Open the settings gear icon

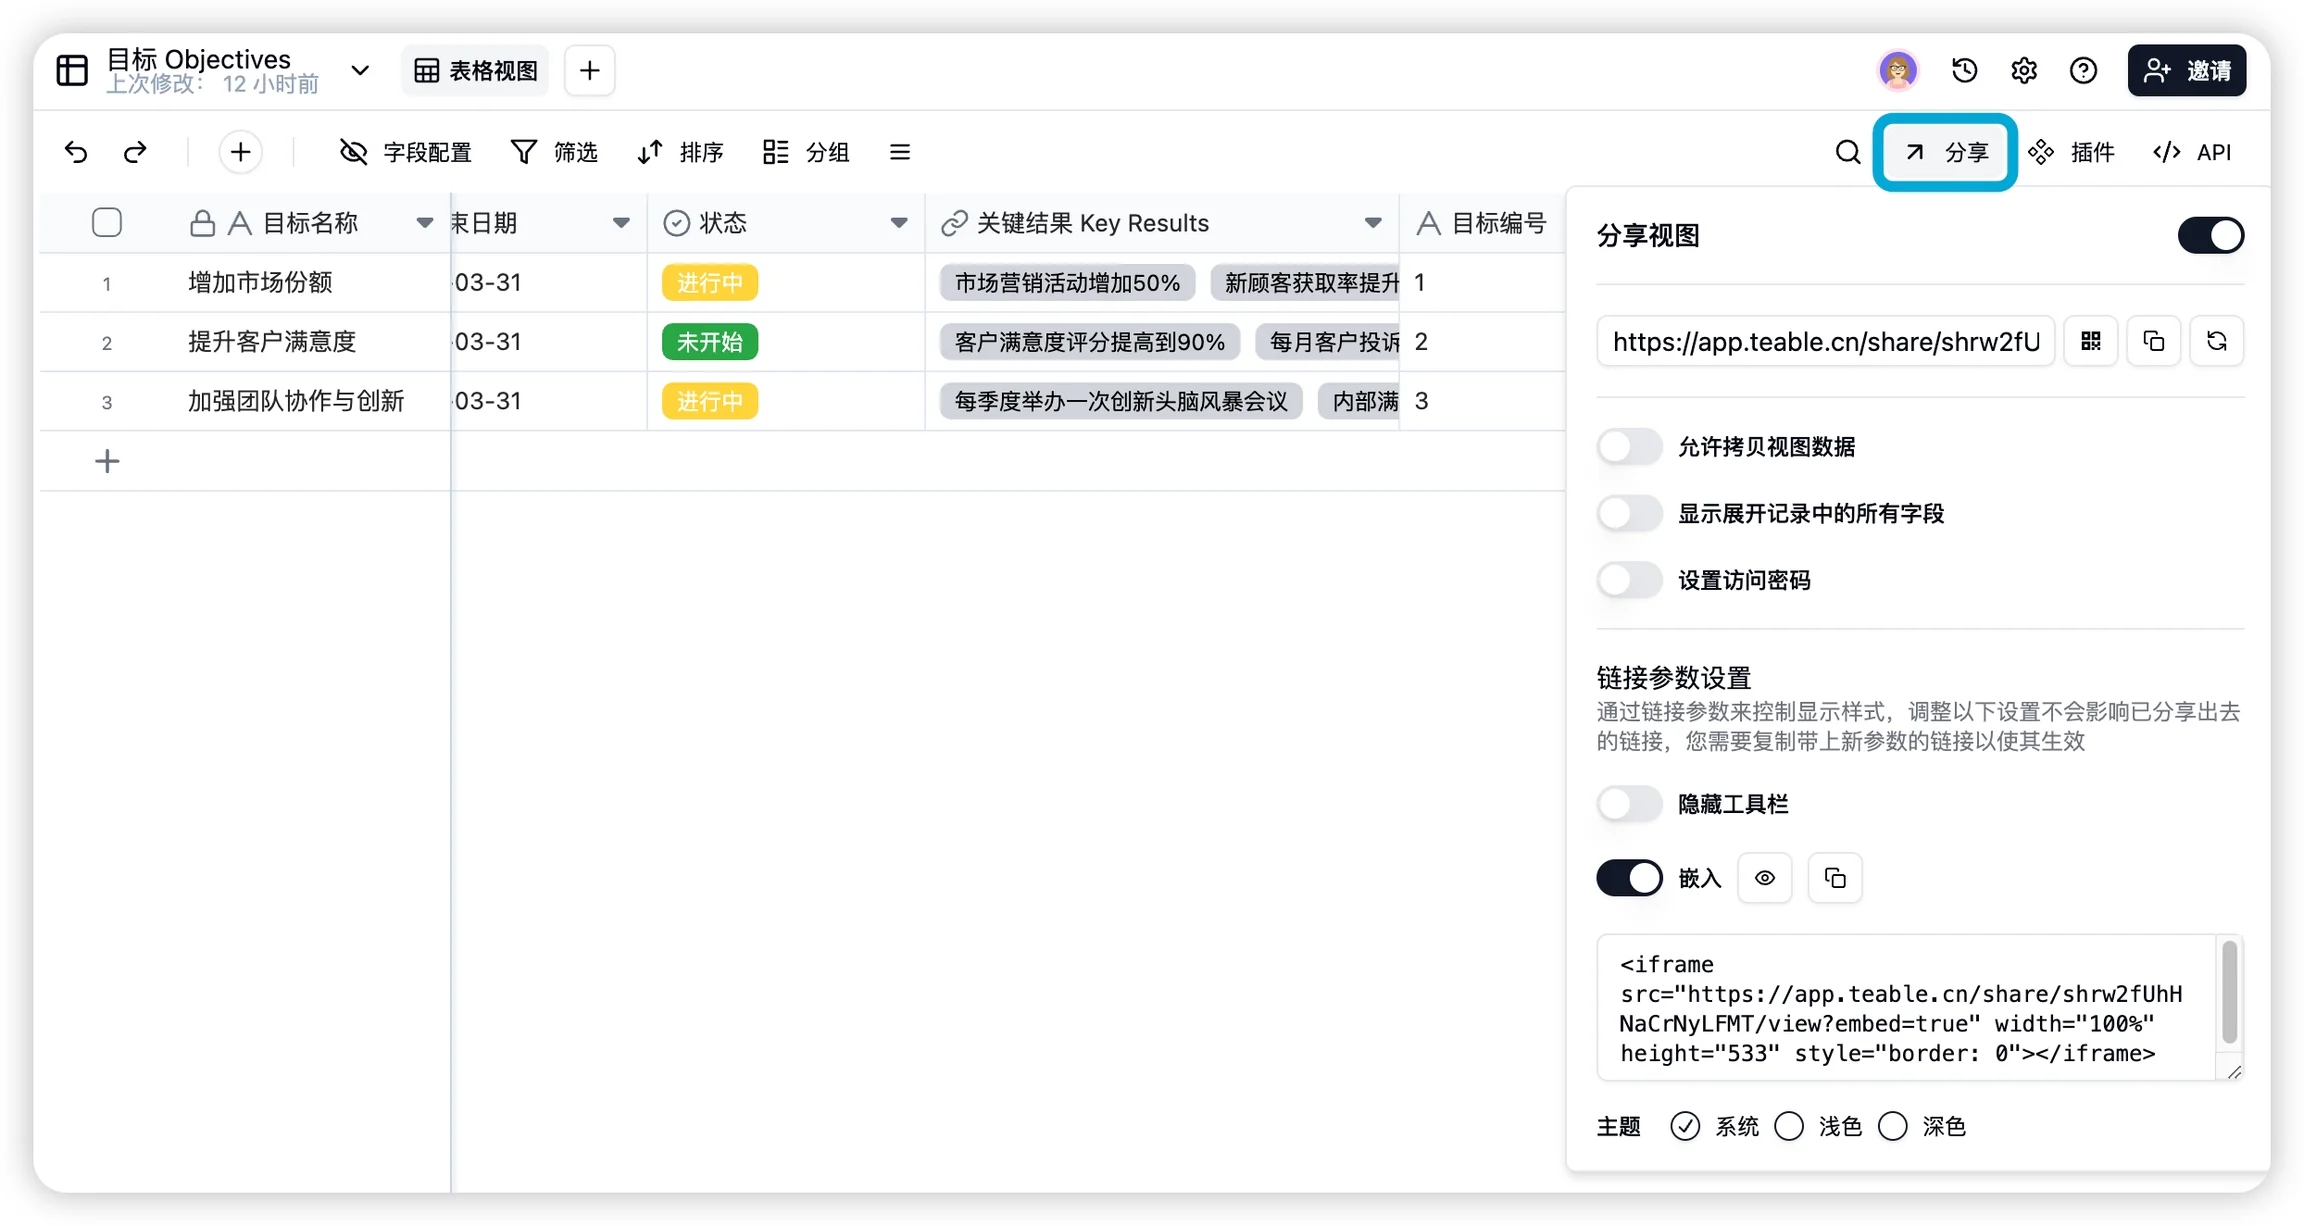pos(2024,70)
